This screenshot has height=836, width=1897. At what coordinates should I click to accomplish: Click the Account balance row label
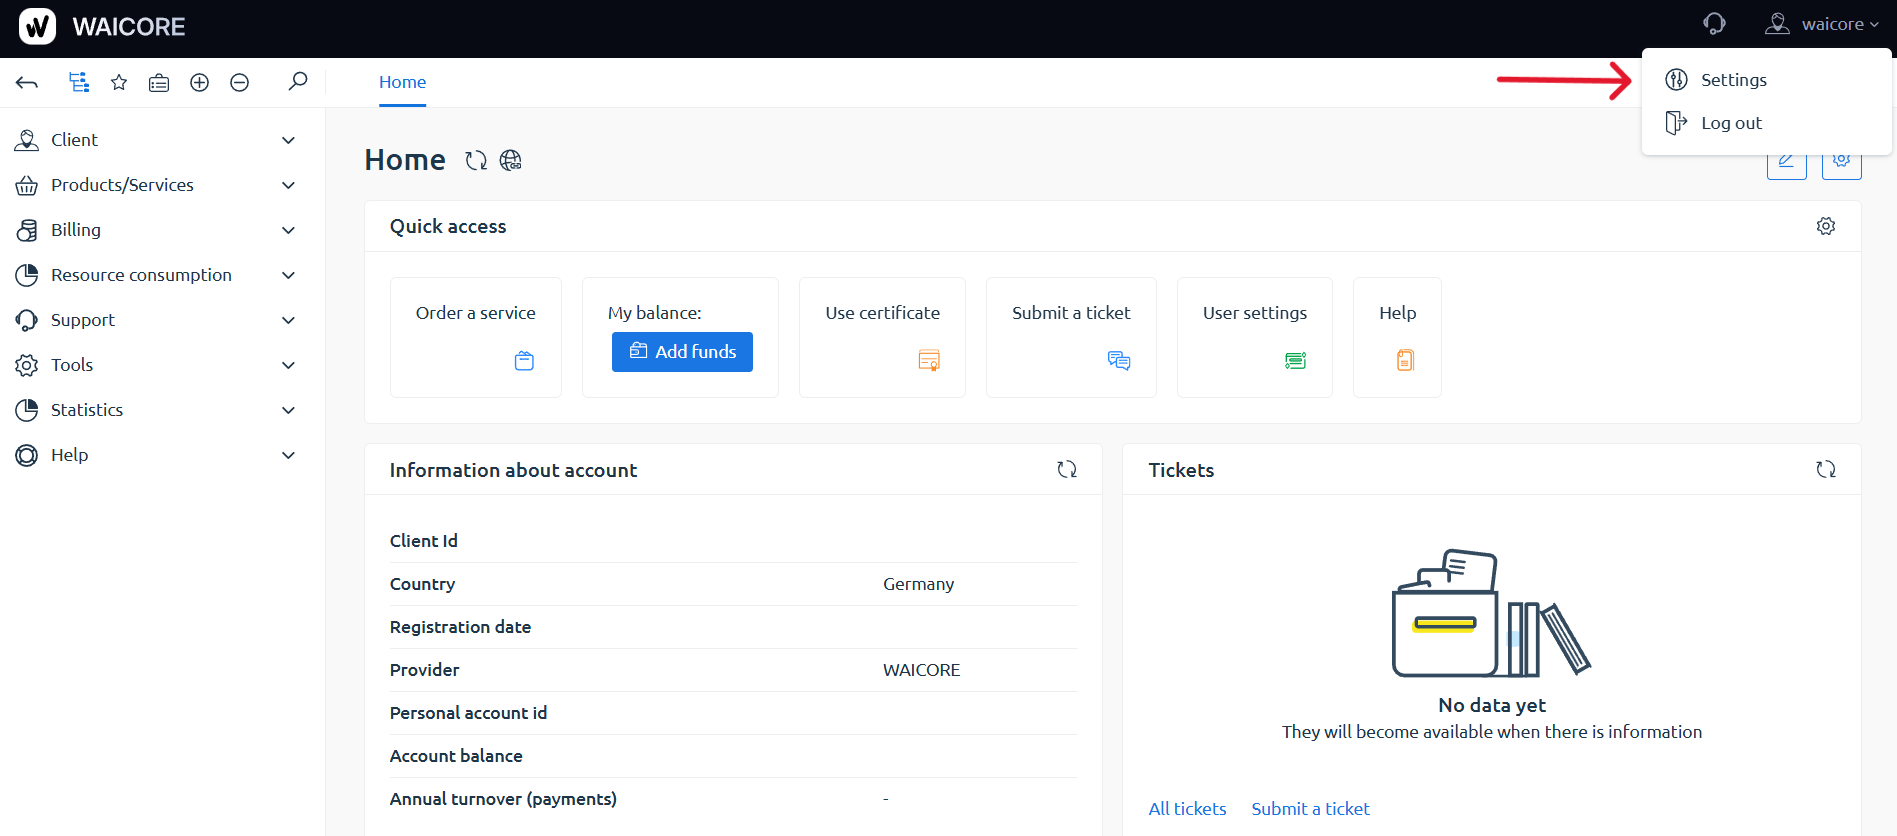click(456, 756)
